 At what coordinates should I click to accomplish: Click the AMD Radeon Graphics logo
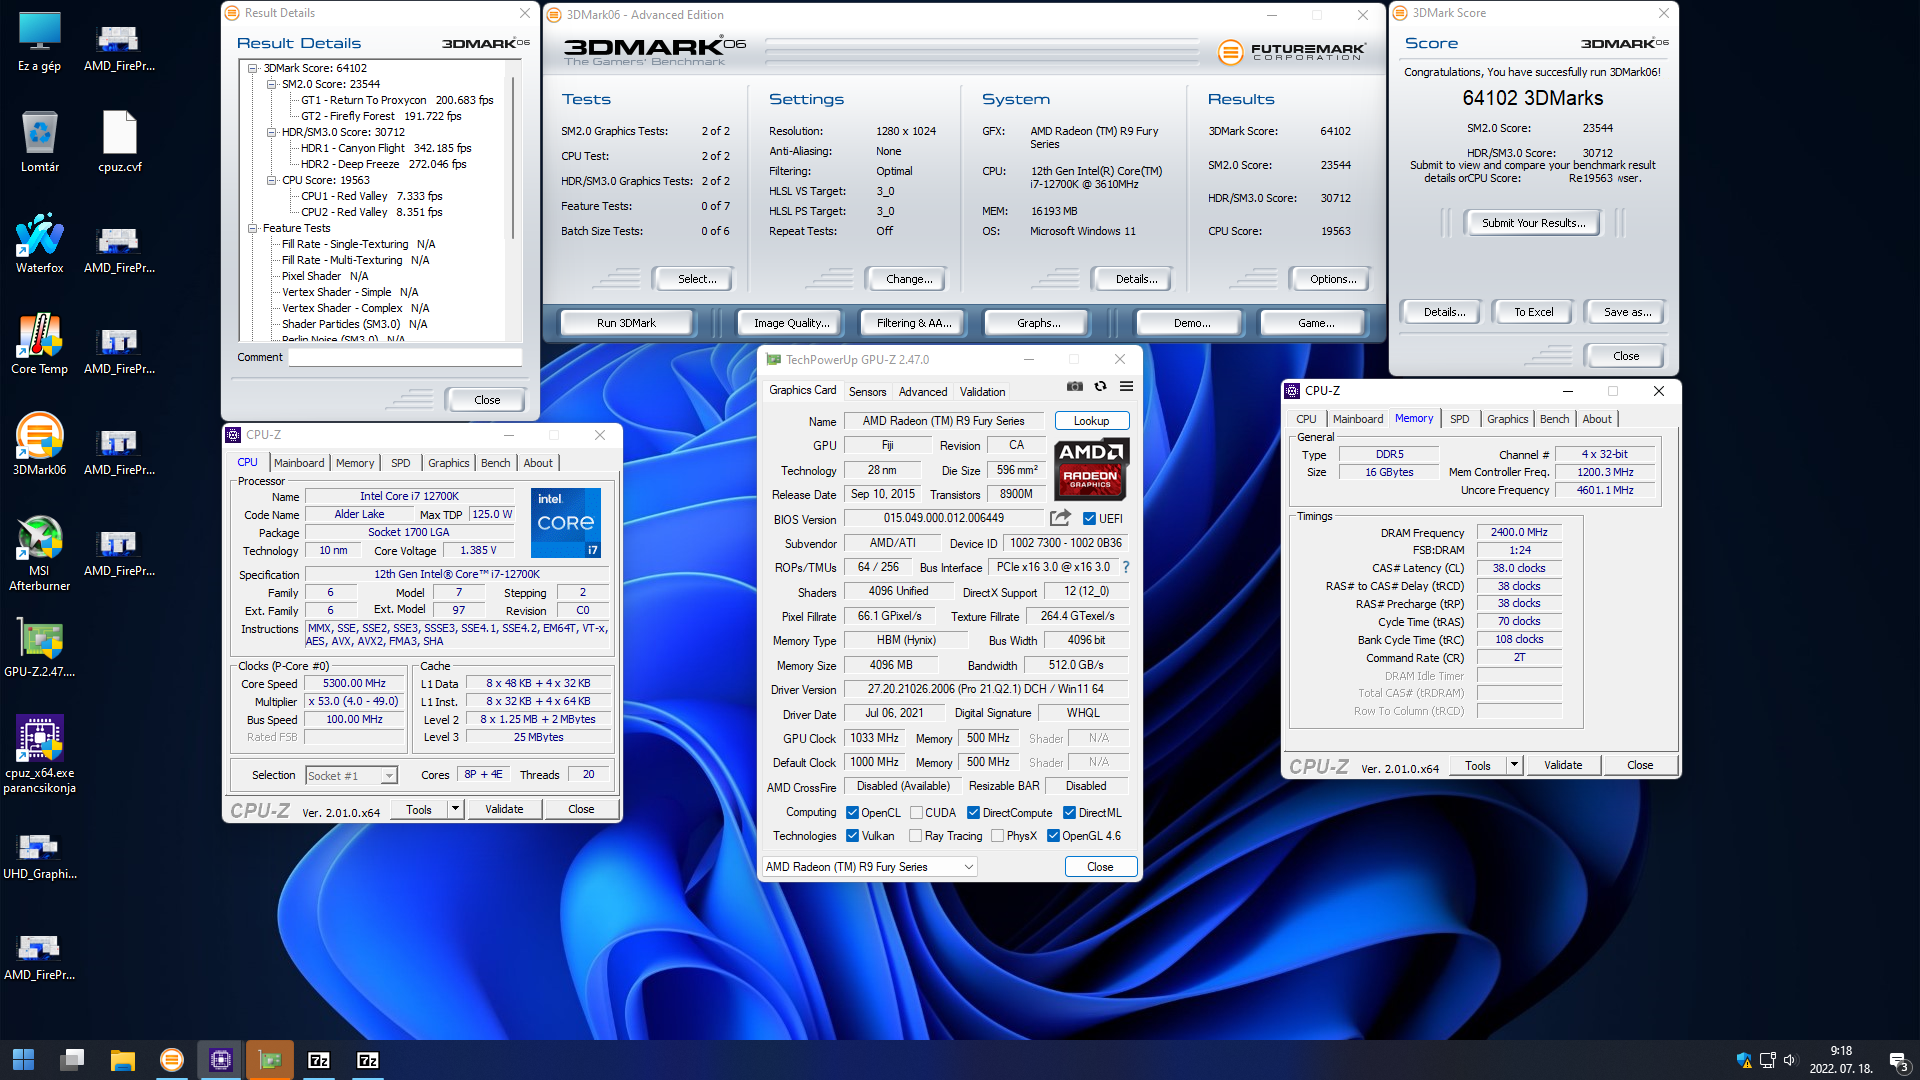click(1091, 468)
